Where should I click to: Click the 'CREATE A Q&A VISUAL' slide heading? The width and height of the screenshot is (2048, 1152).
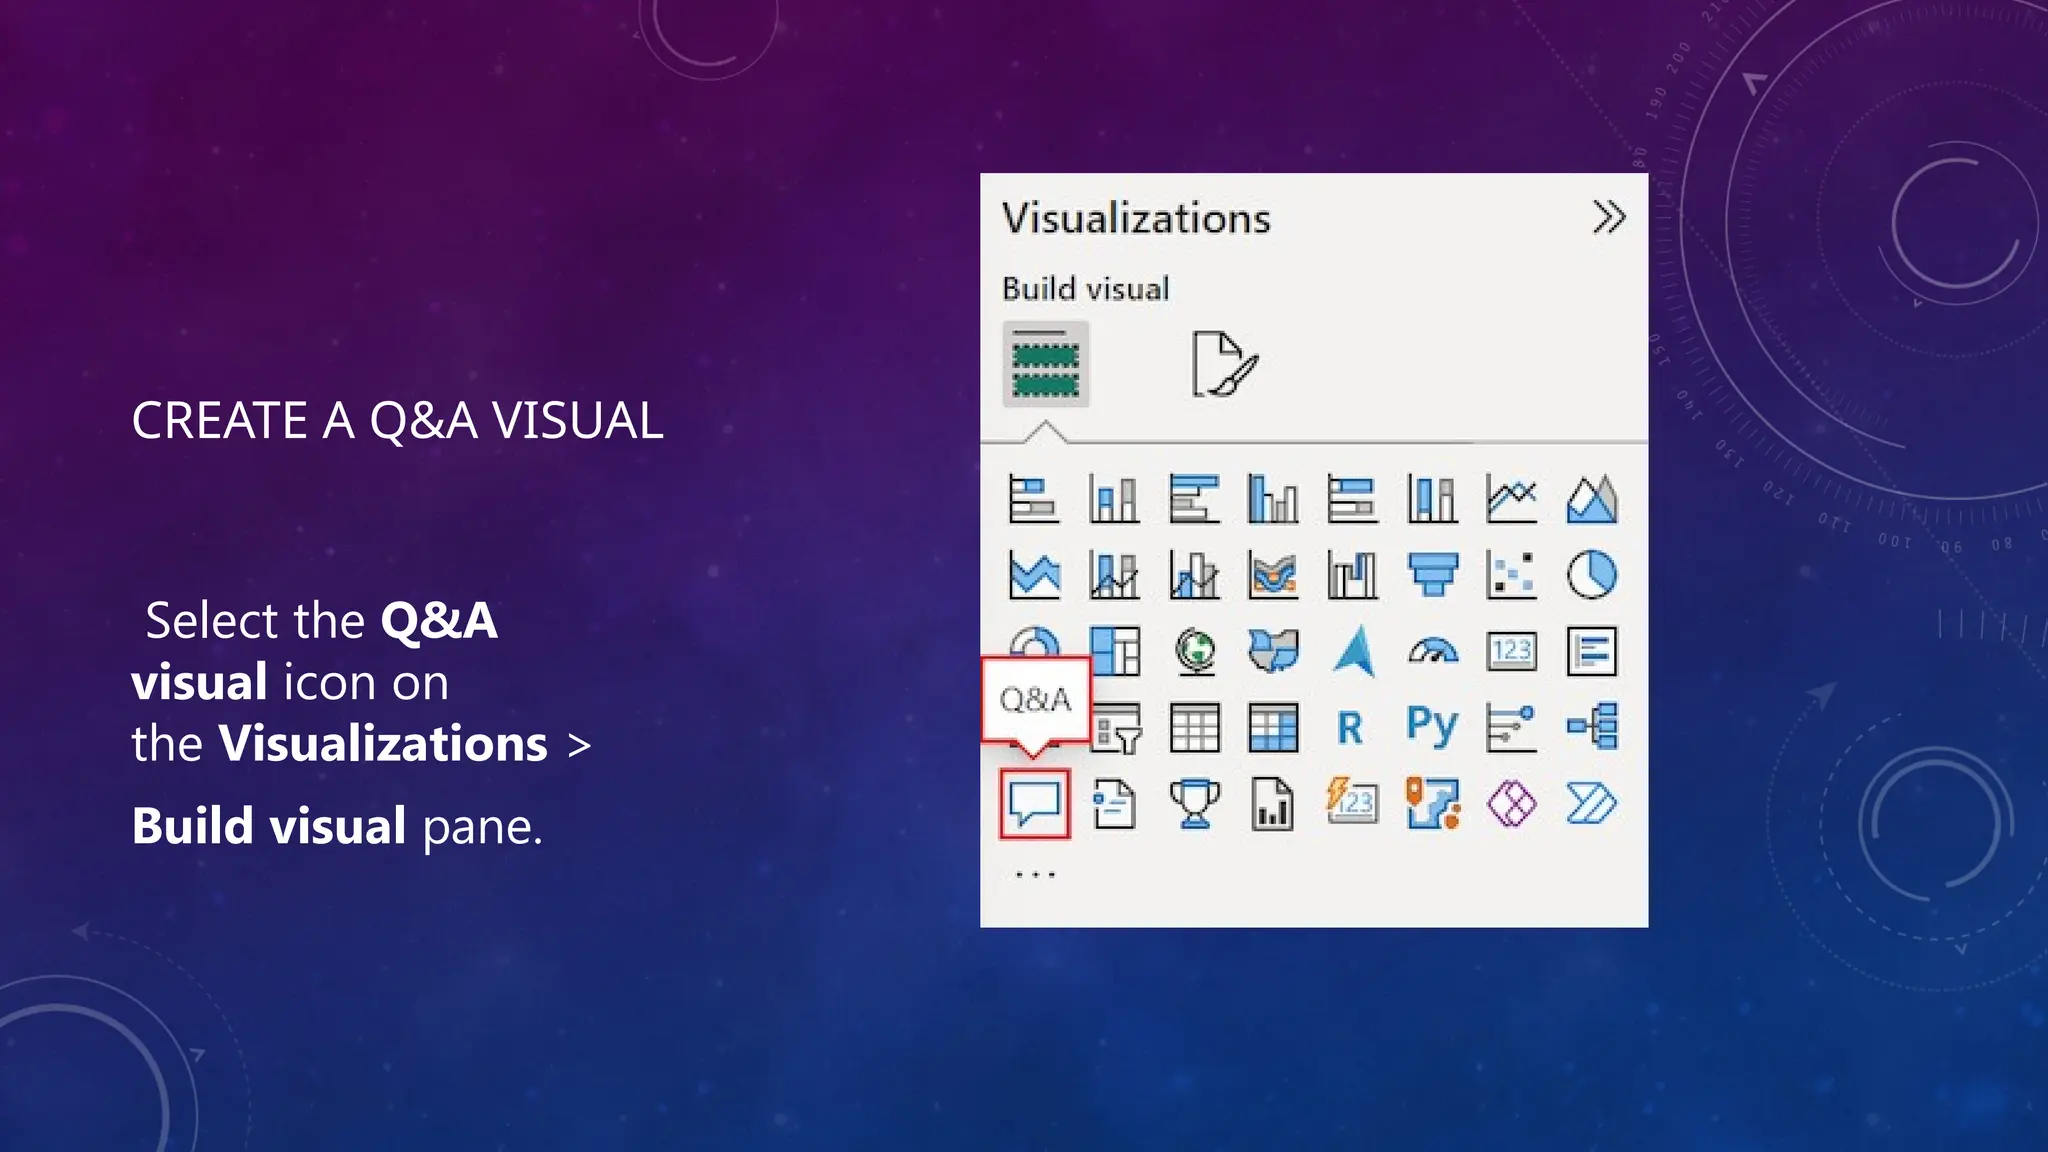click(397, 420)
